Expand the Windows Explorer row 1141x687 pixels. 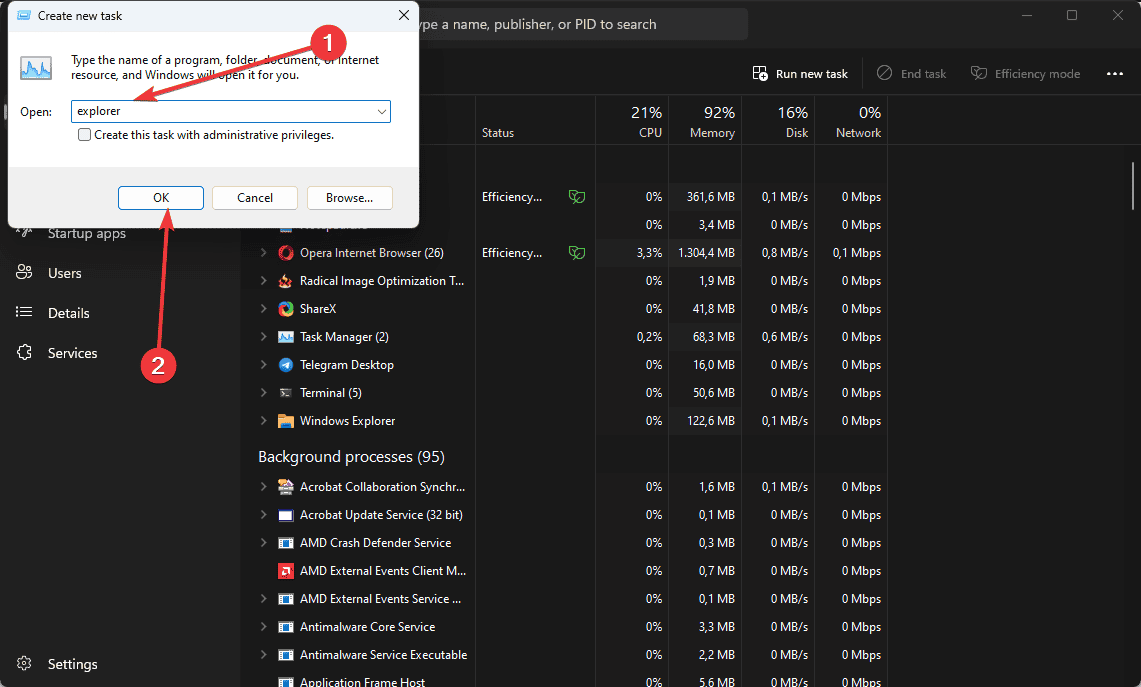pyautogui.click(x=263, y=421)
